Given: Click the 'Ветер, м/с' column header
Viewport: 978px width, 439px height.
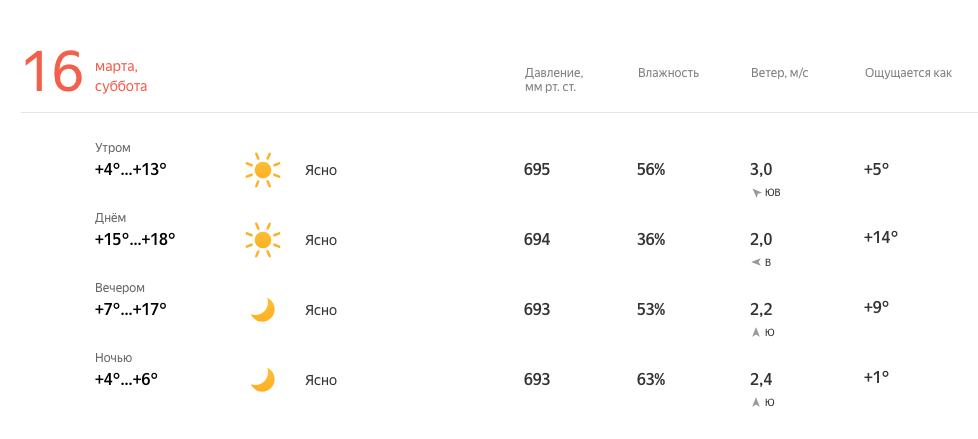Looking at the screenshot, I should click(780, 73).
